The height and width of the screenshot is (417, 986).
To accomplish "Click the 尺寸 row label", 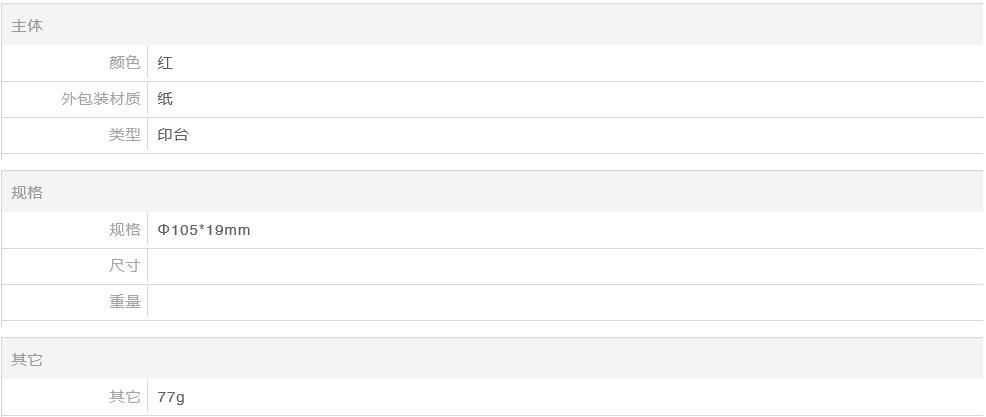I will pos(125,266).
